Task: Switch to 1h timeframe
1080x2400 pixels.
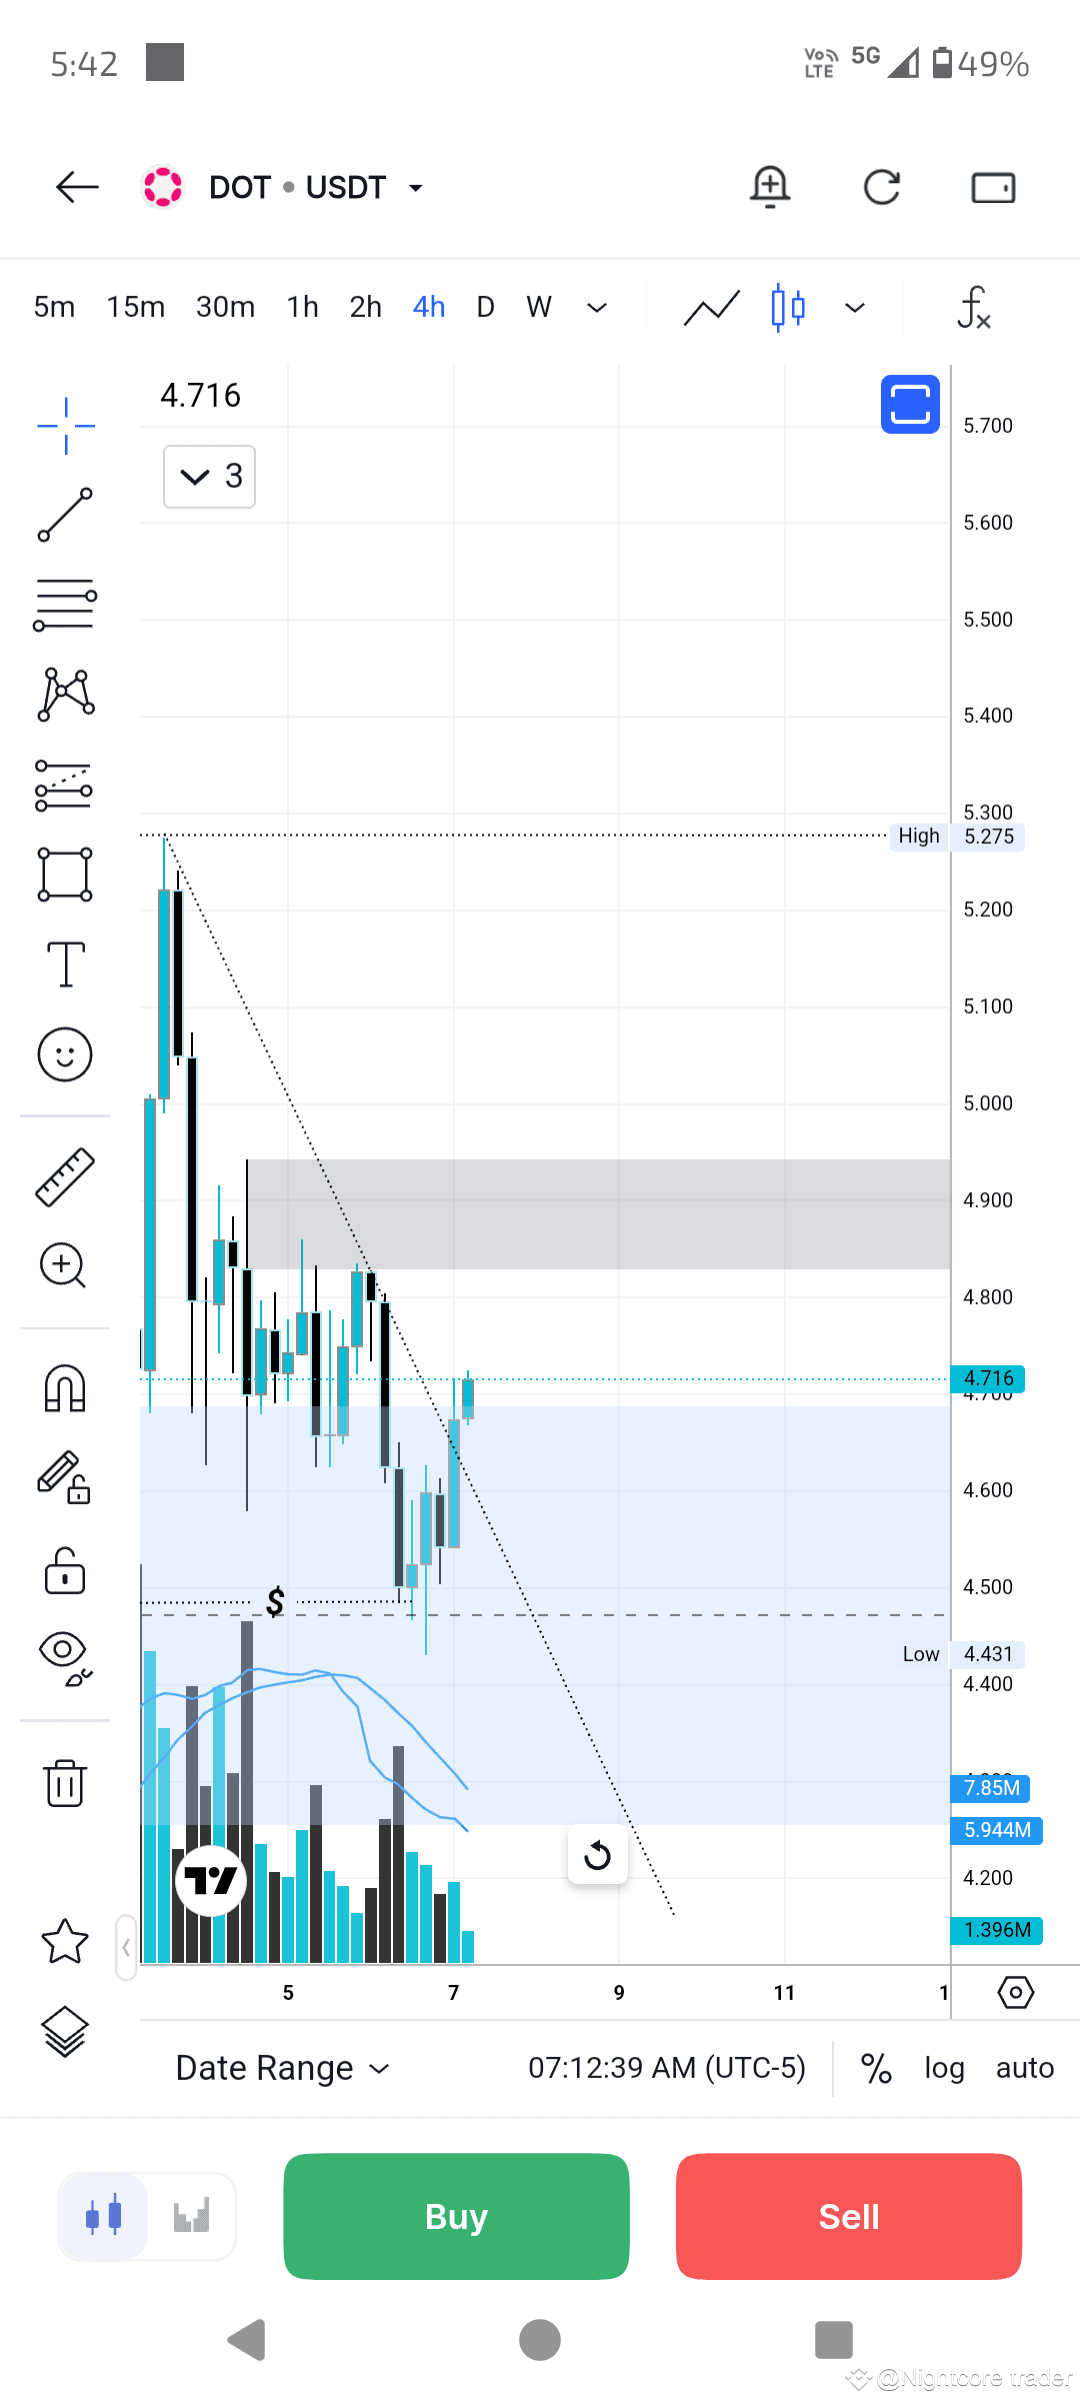Action: [302, 307]
